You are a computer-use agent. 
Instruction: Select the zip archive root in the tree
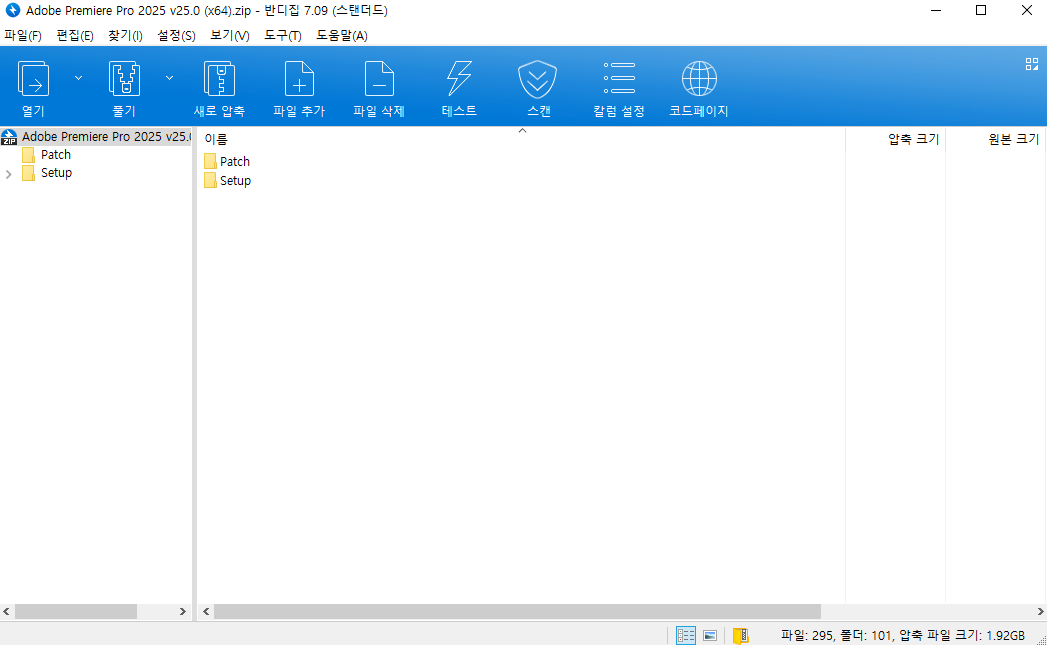tap(96, 137)
